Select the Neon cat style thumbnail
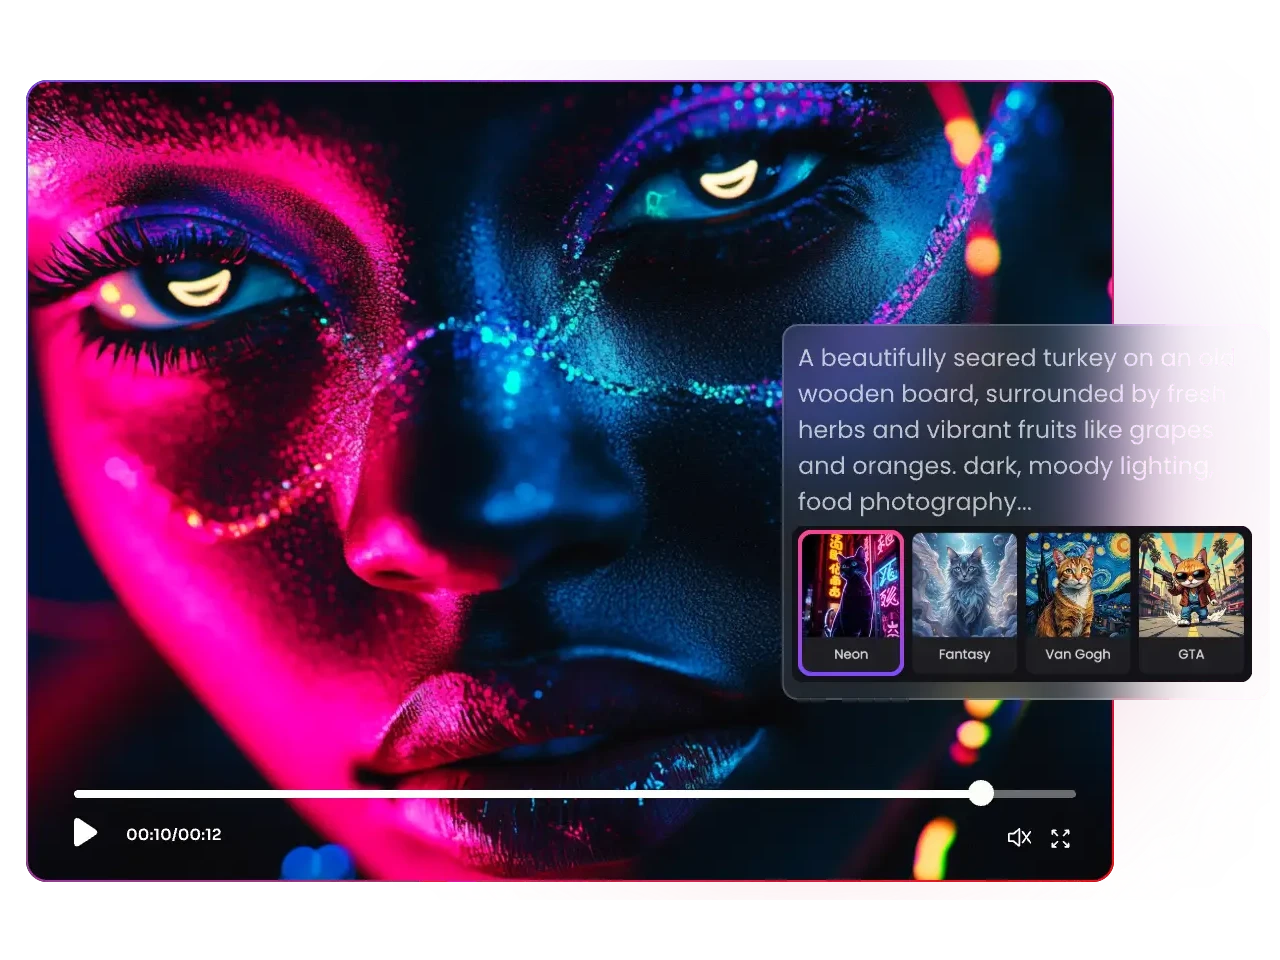 850,586
